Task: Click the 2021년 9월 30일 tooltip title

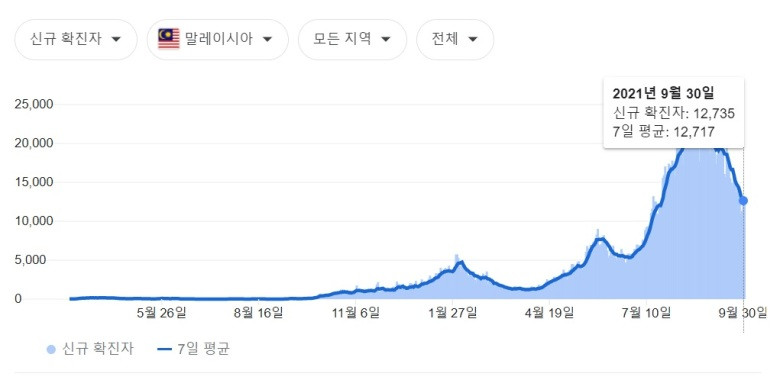Action: (663, 93)
